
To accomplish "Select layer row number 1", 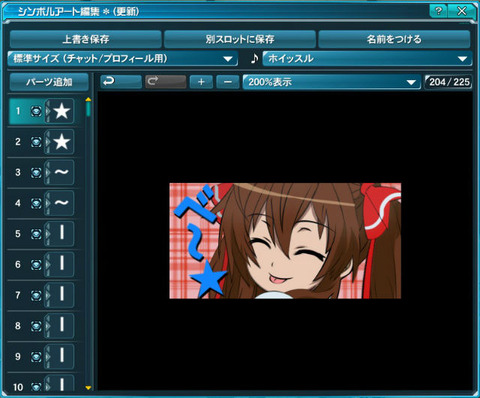I will point(41,111).
